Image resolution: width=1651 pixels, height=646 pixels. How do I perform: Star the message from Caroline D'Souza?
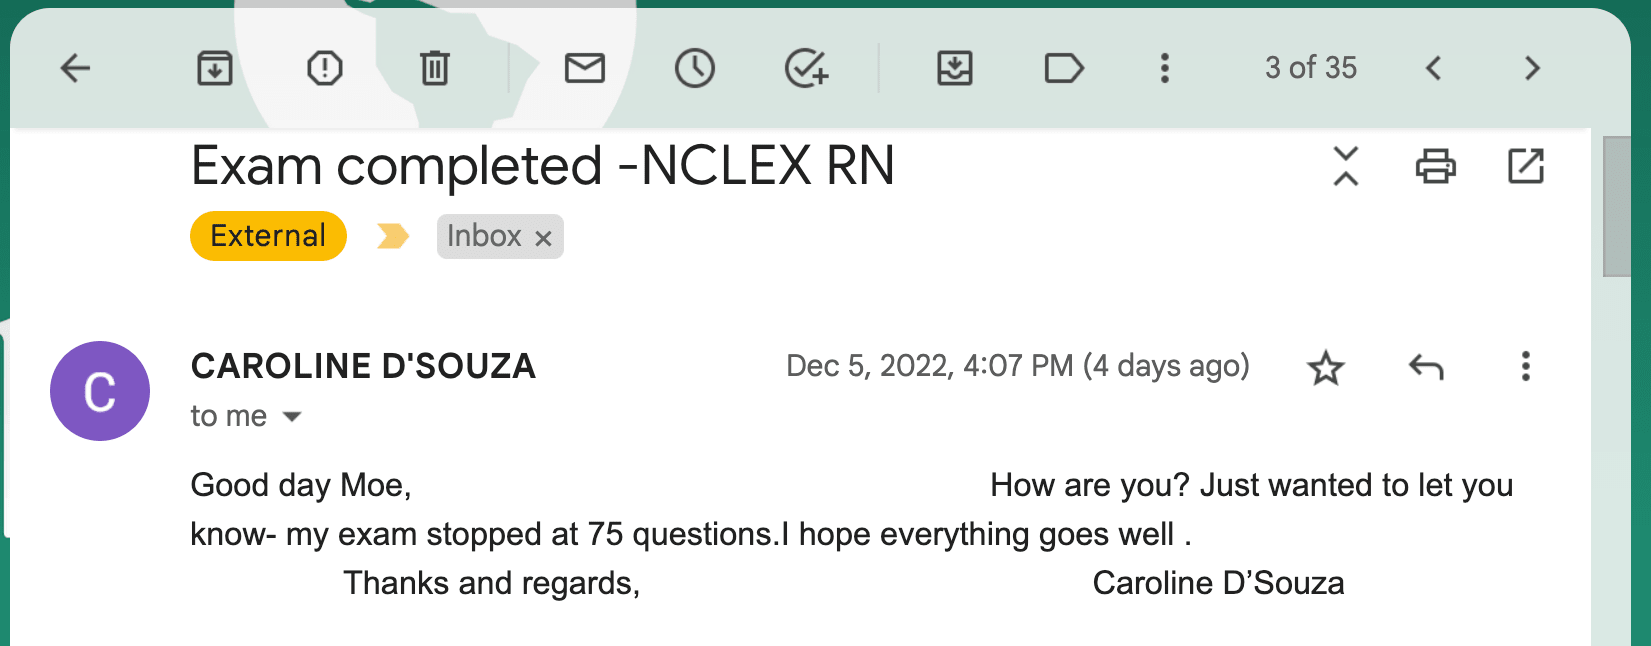[1326, 368]
